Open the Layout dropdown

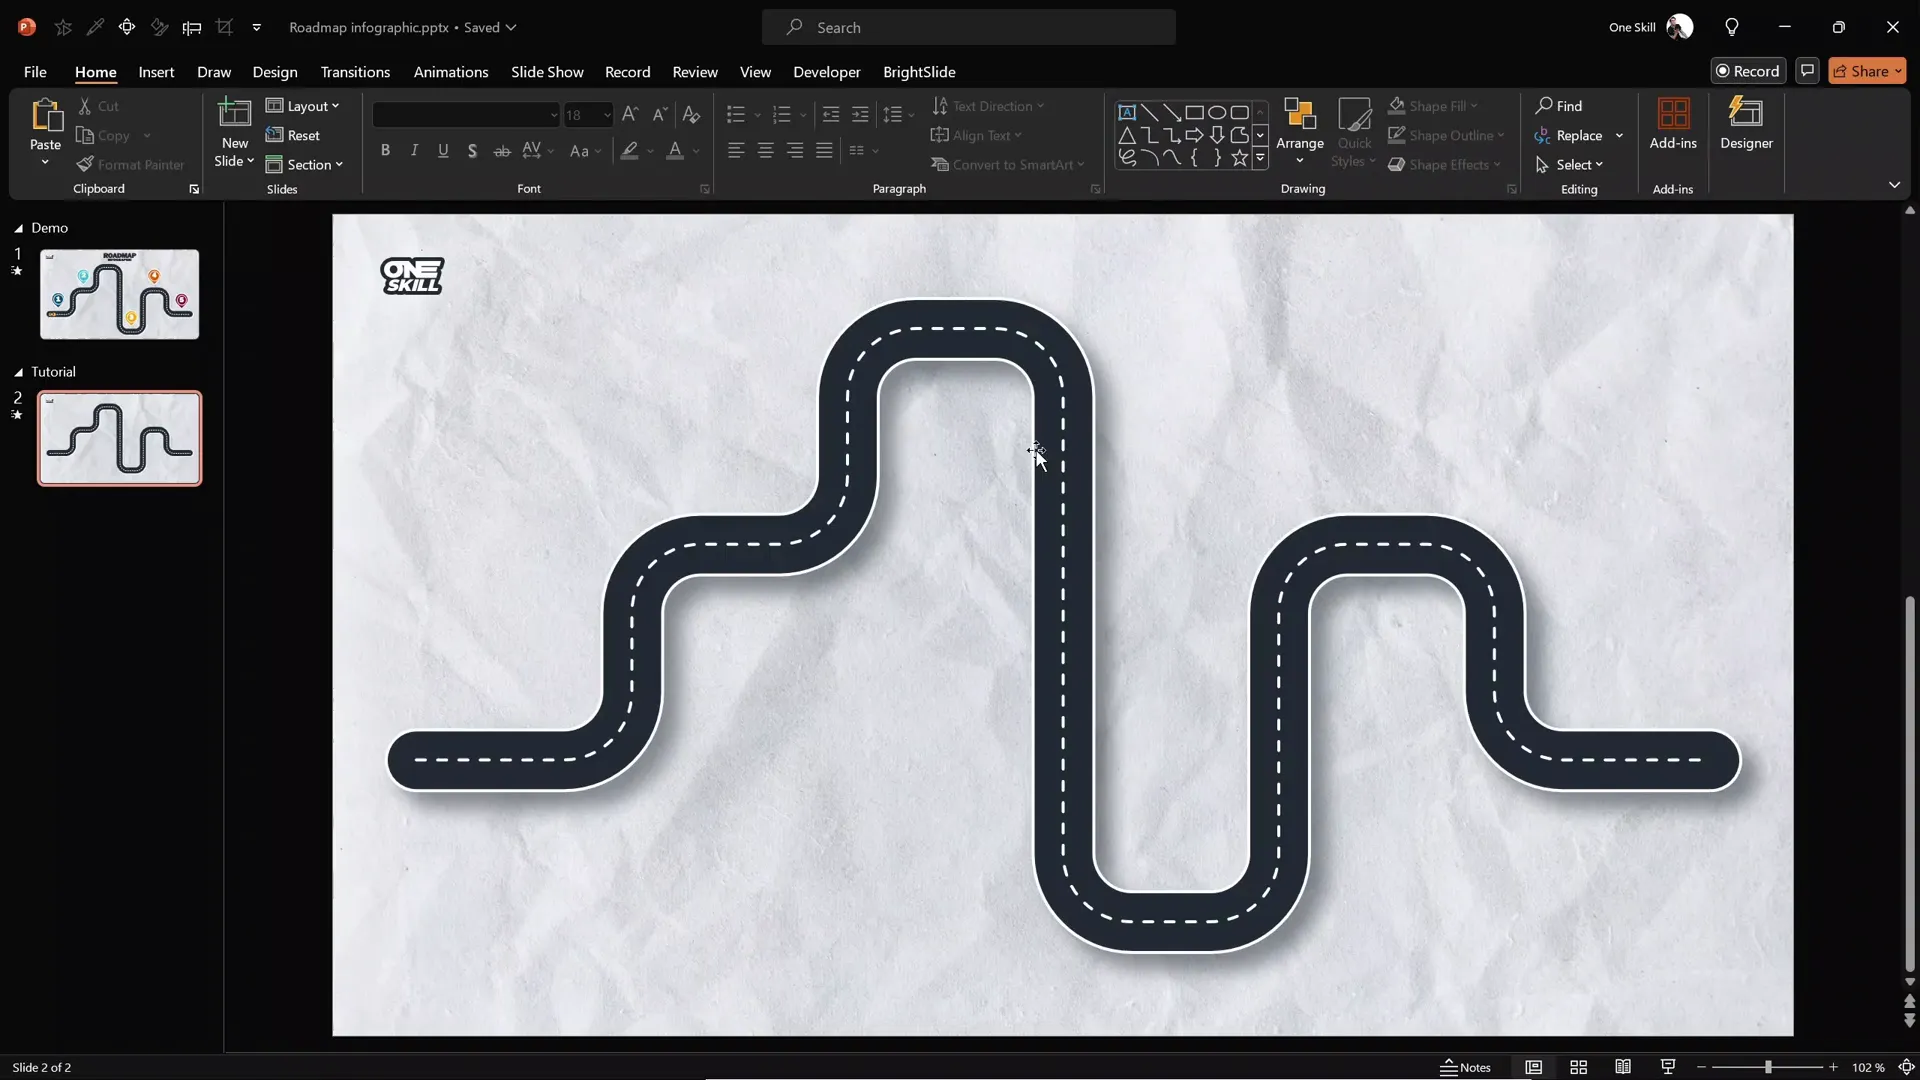click(x=303, y=106)
